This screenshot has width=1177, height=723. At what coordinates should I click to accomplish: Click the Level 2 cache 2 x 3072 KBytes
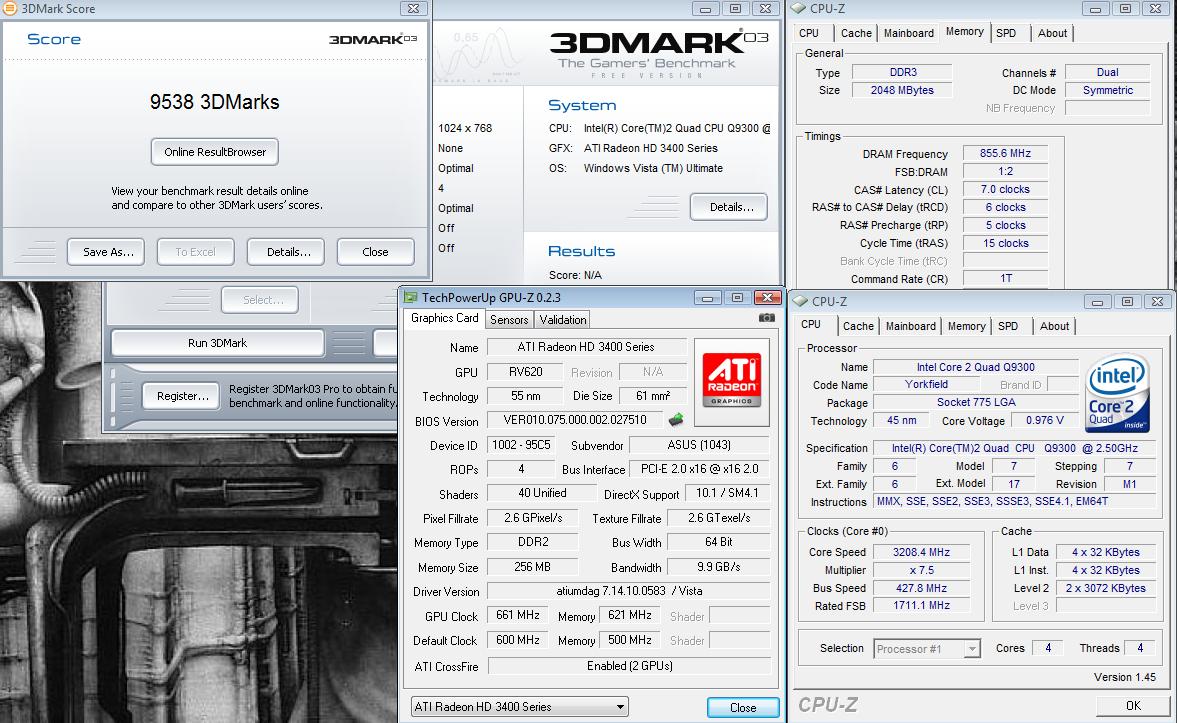[x=1106, y=588]
